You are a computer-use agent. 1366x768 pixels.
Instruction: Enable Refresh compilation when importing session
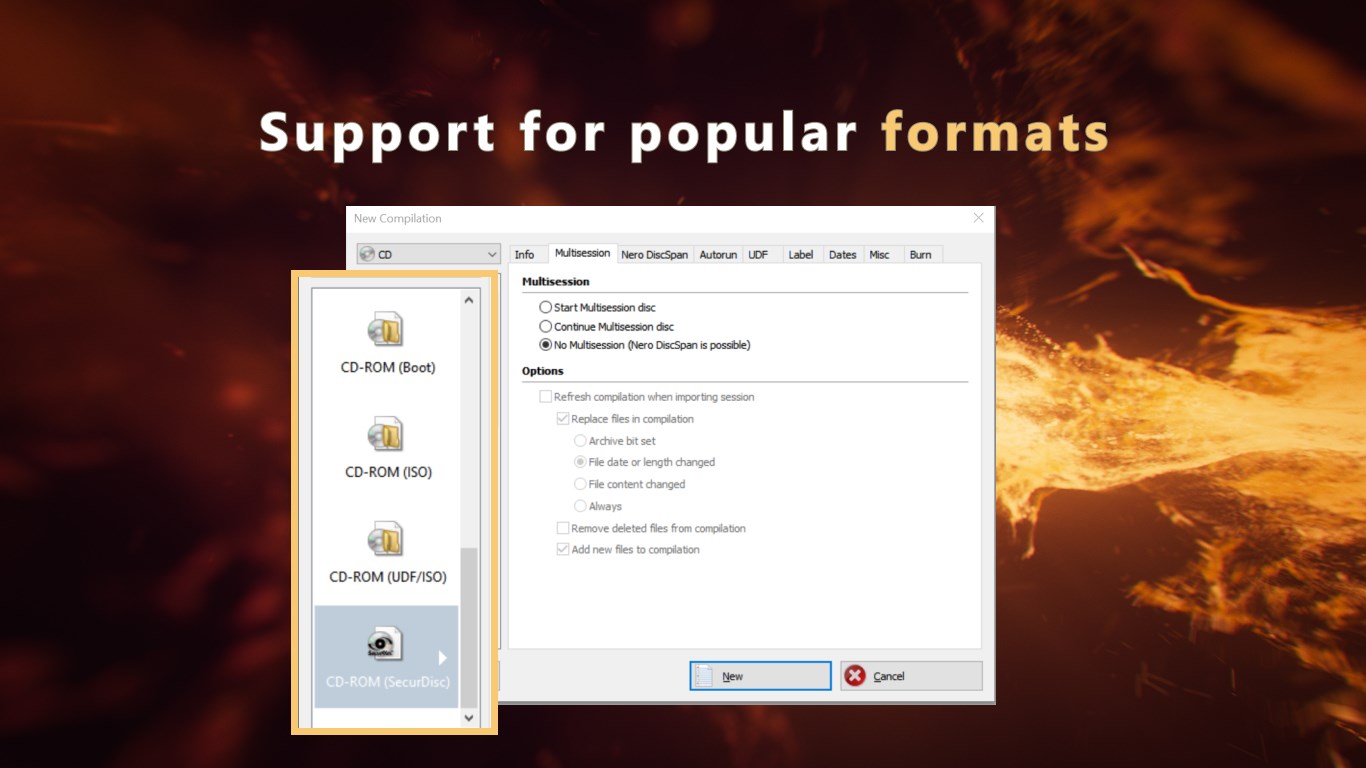[x=546, y=396]
